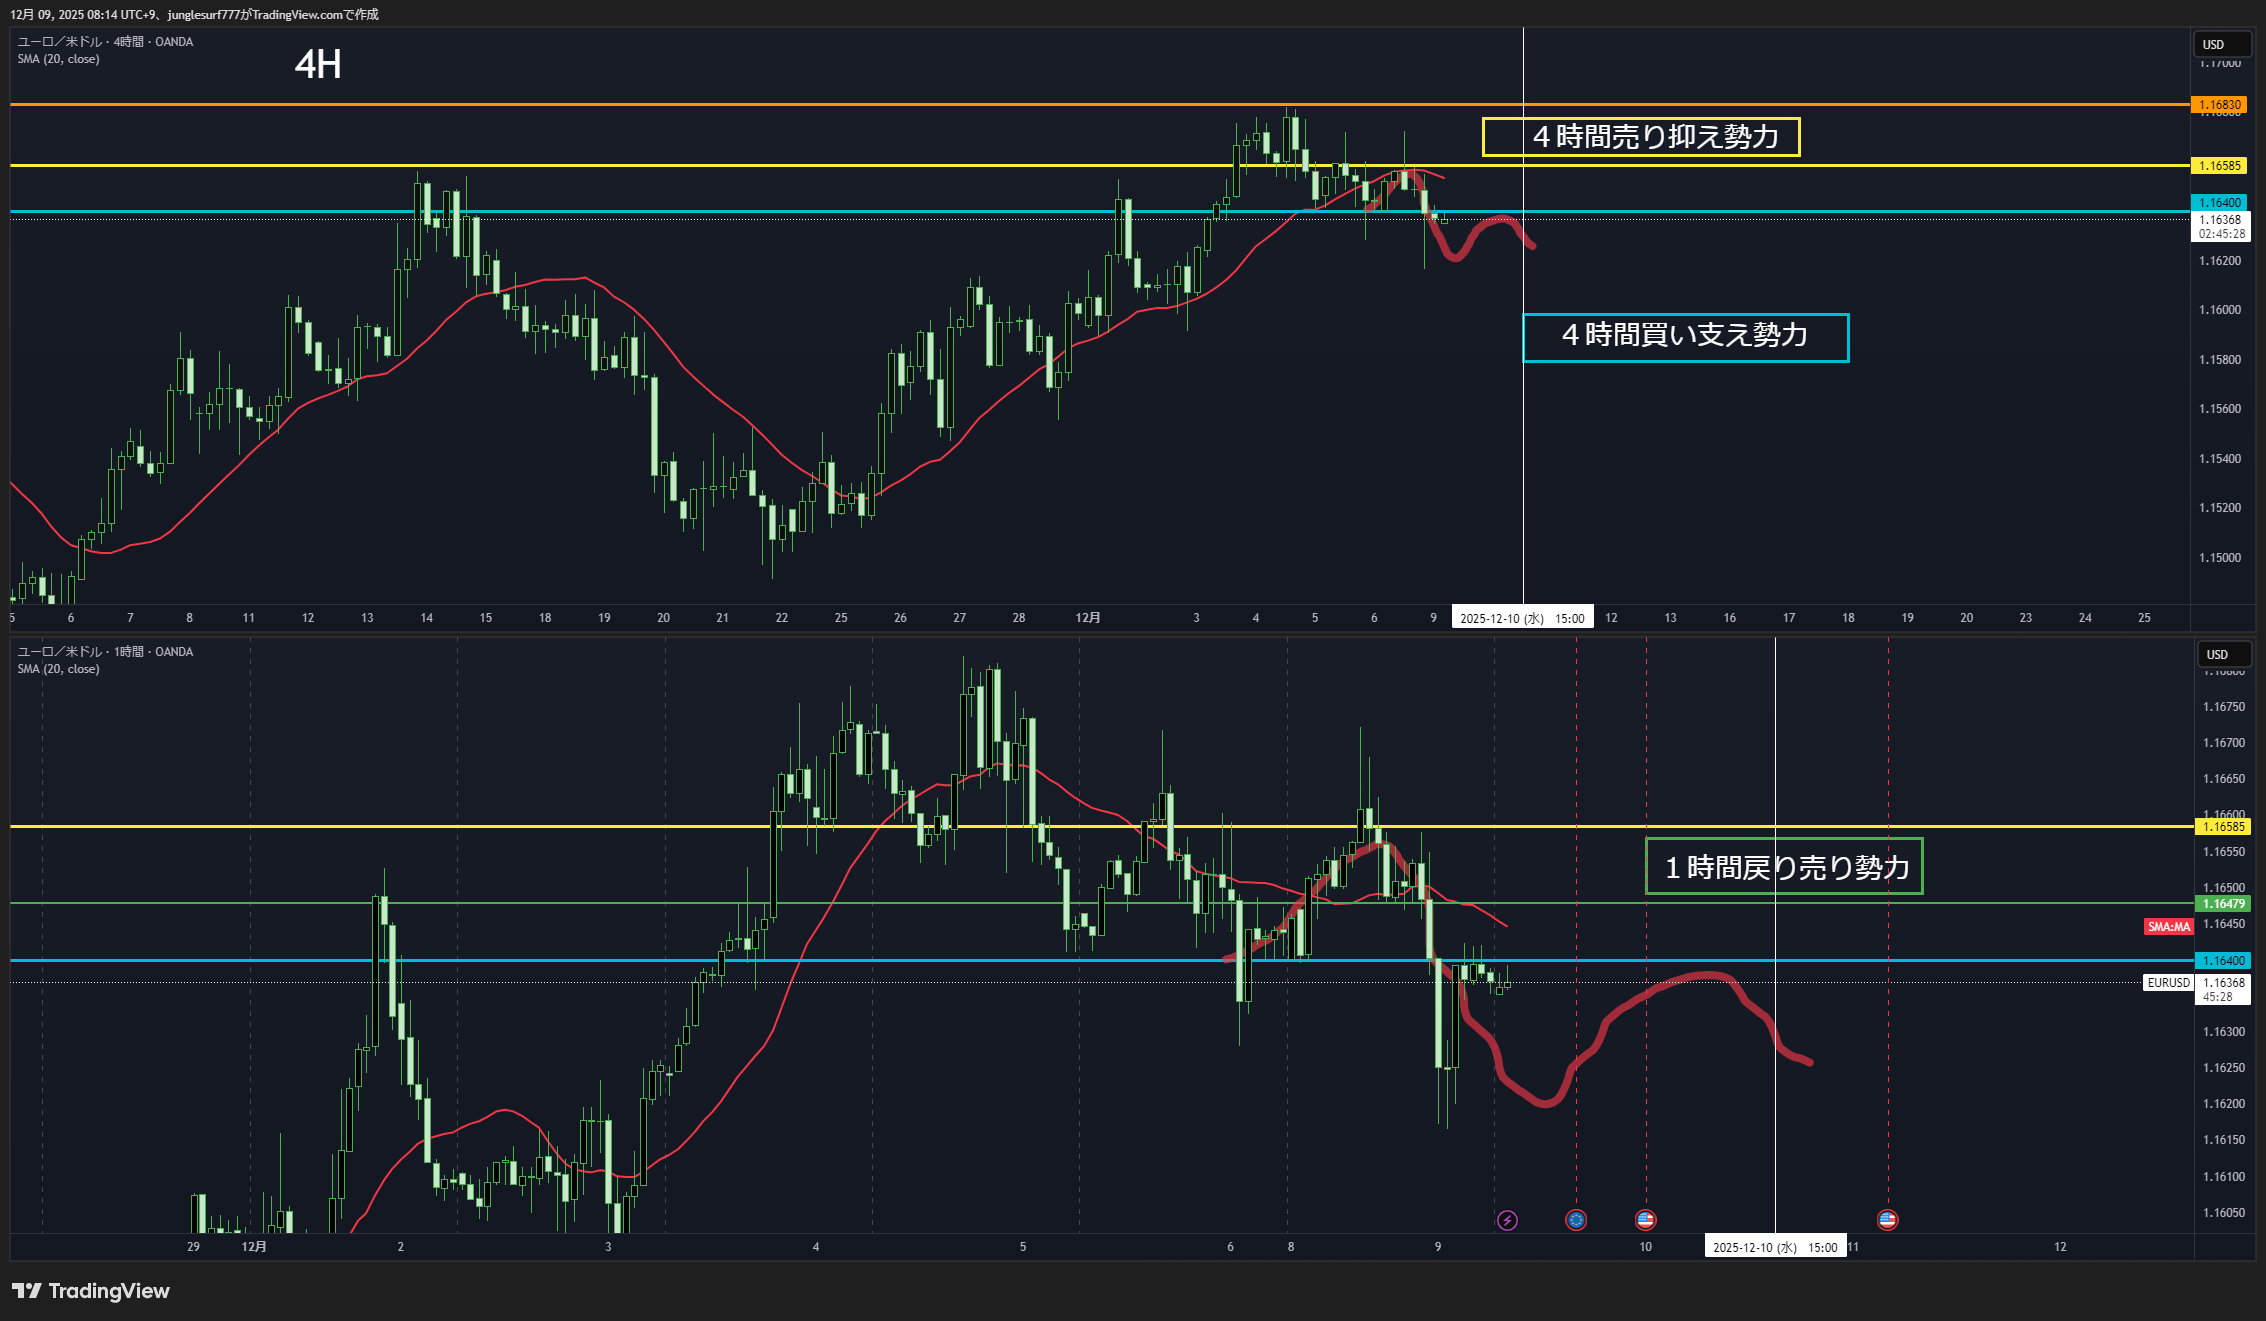Click the lower chart symbol title ユーロ/米ドル 1時間

click(x=105, y=652)
